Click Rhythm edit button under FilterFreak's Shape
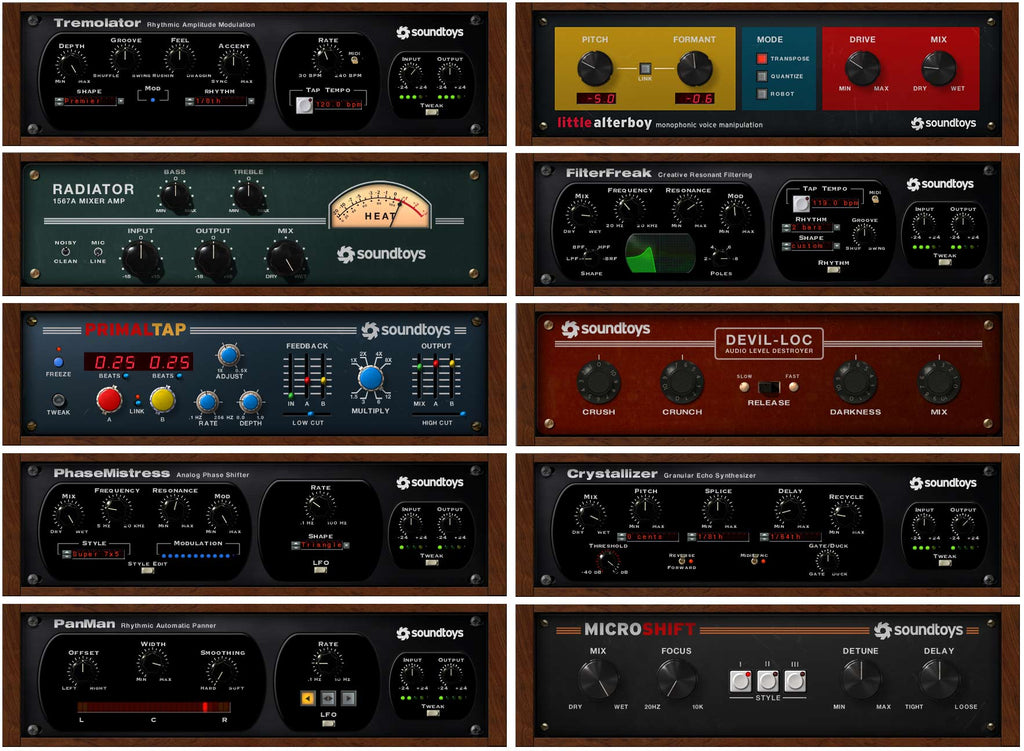The width and height of the screenshot is (1024, 751). click(x=833, y=270)
